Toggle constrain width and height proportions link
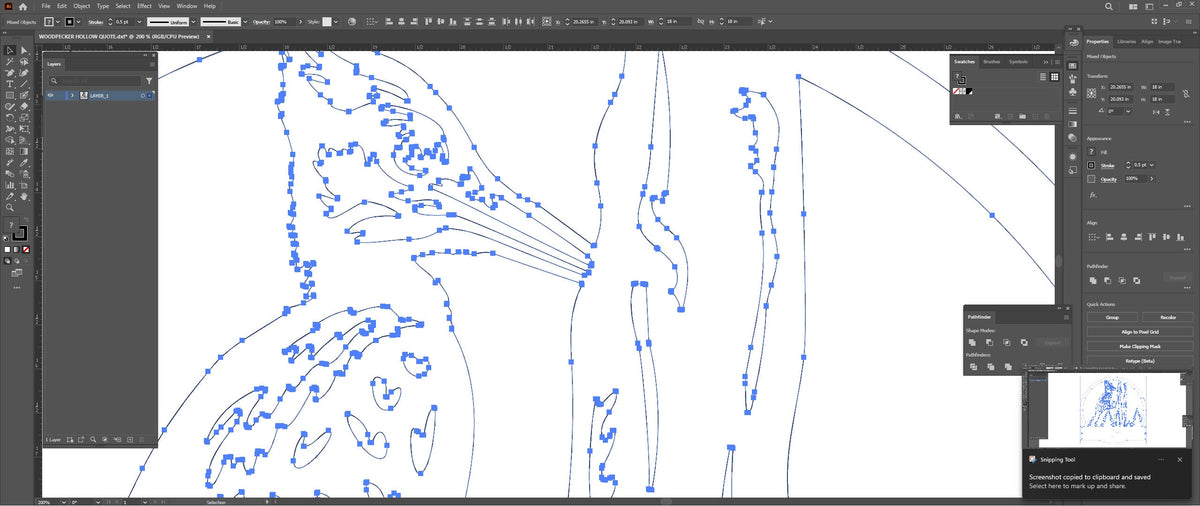 1186,93
